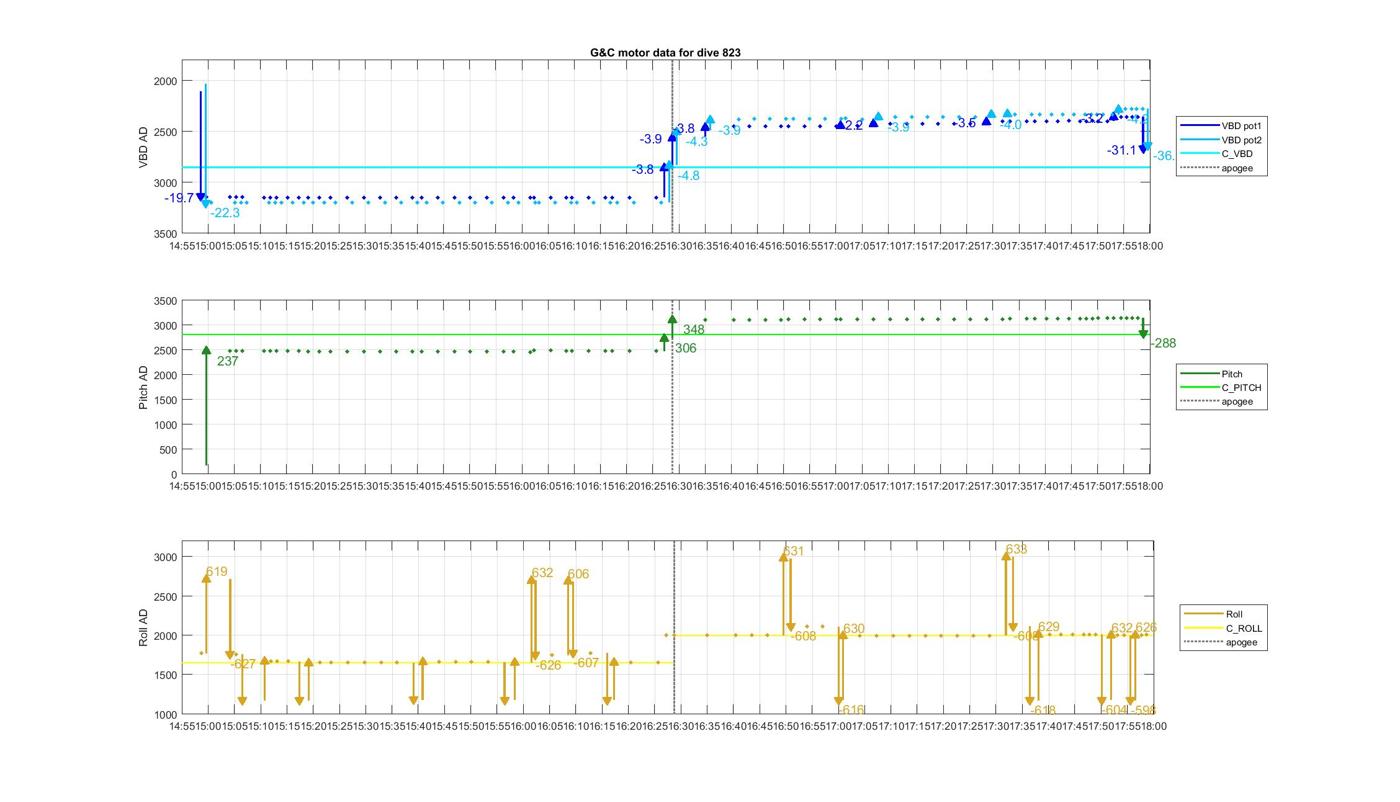Select the "-626" roll data label
Image resolution: width=1400 pixels, height=802 pixels.
point(548,665)
